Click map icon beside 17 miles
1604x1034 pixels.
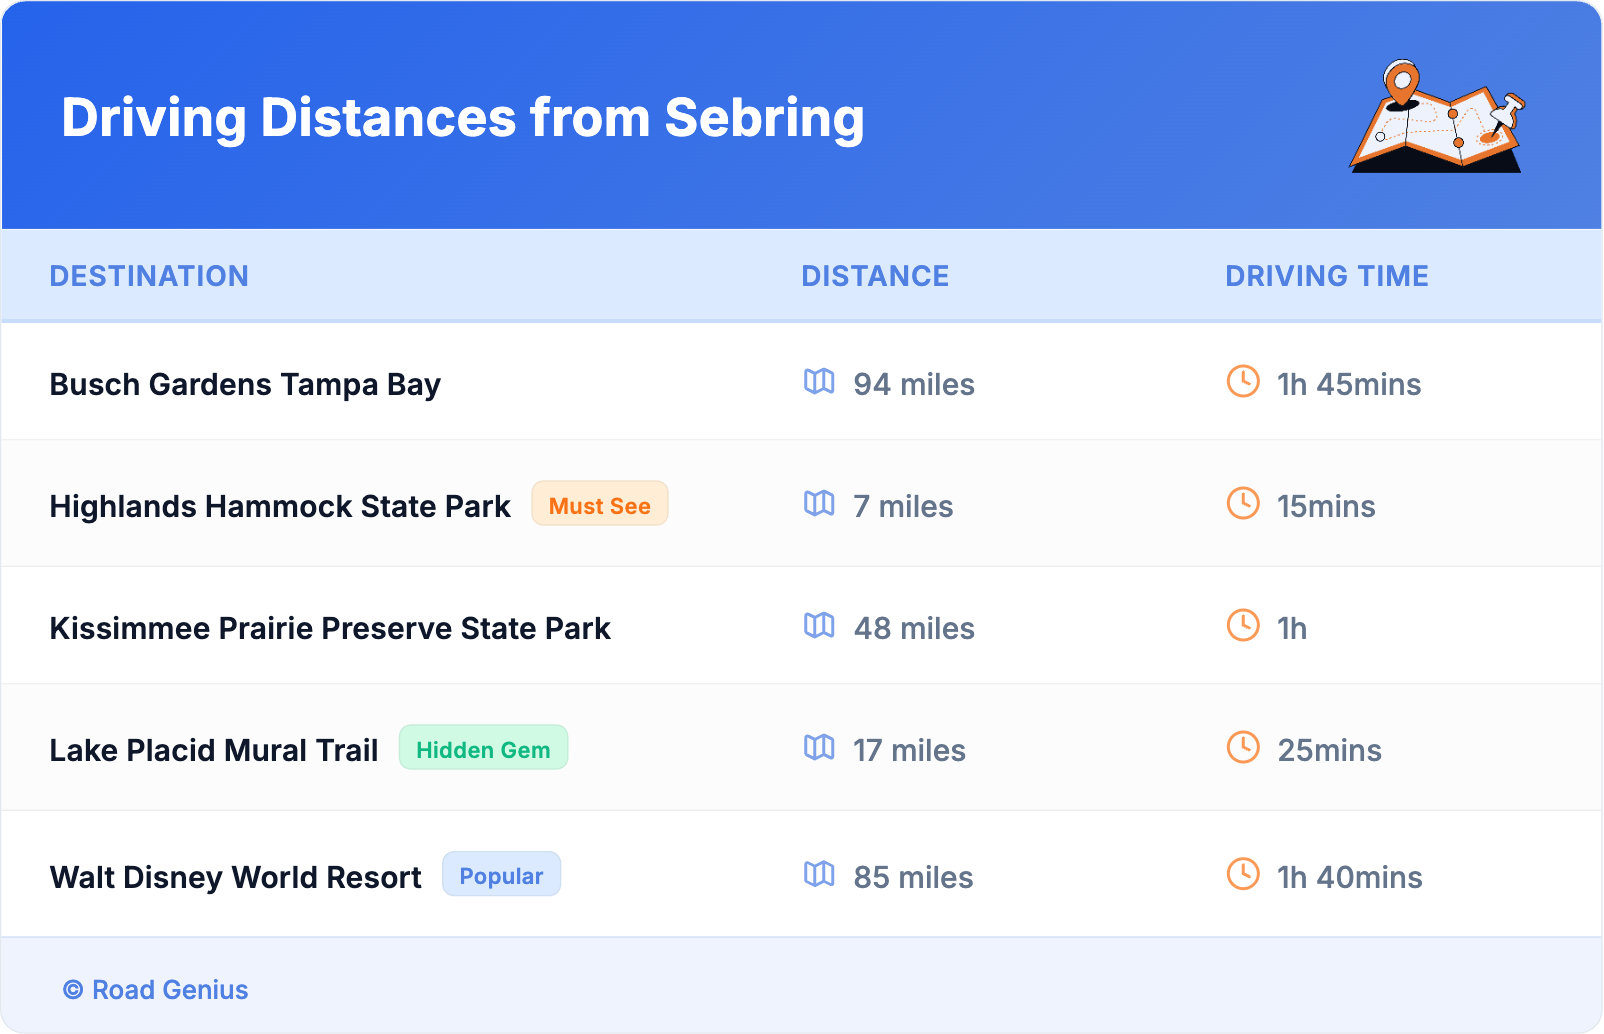(x=819, y=748)
